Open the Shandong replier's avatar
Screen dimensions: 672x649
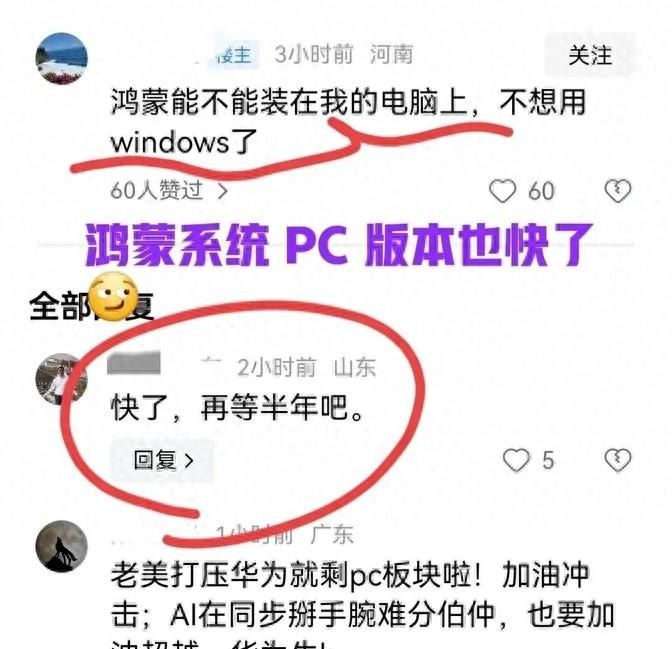coord(61,379)
